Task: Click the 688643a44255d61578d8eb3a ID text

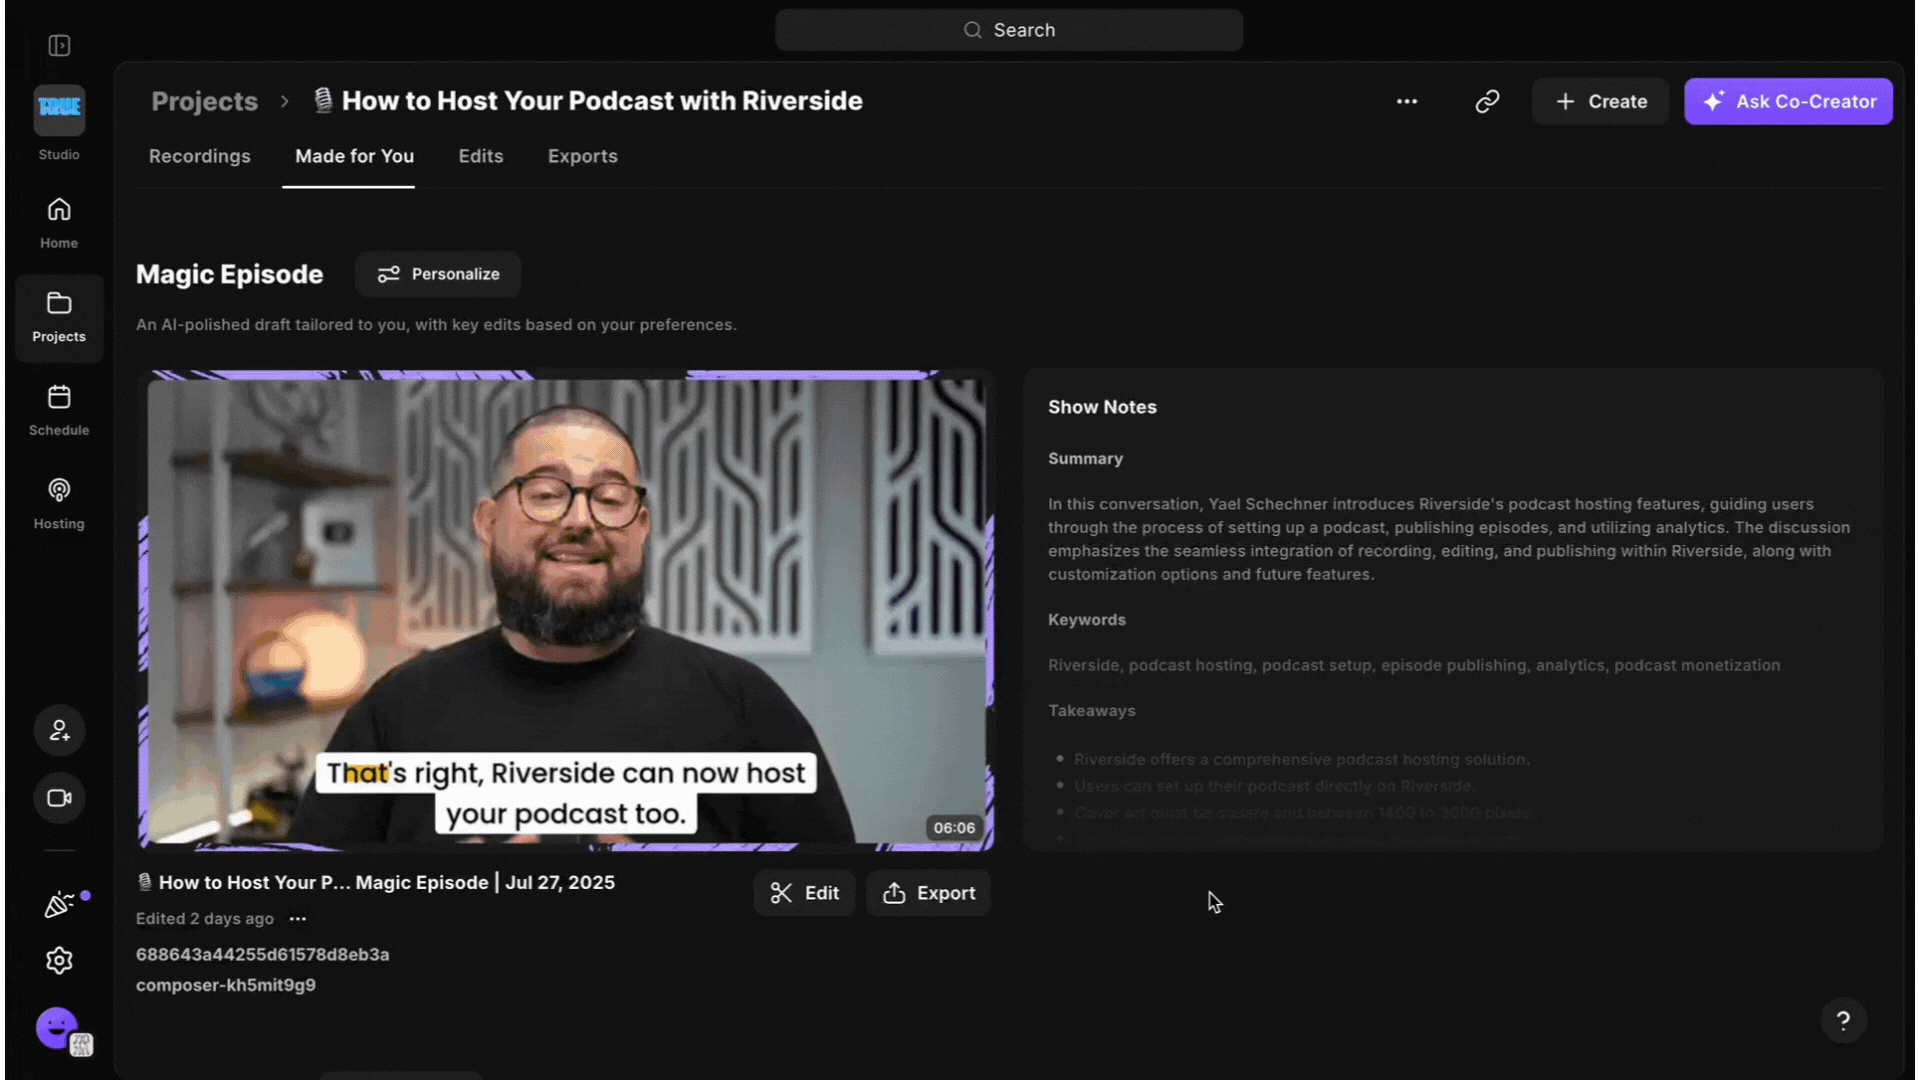Action: coord(263,954)
